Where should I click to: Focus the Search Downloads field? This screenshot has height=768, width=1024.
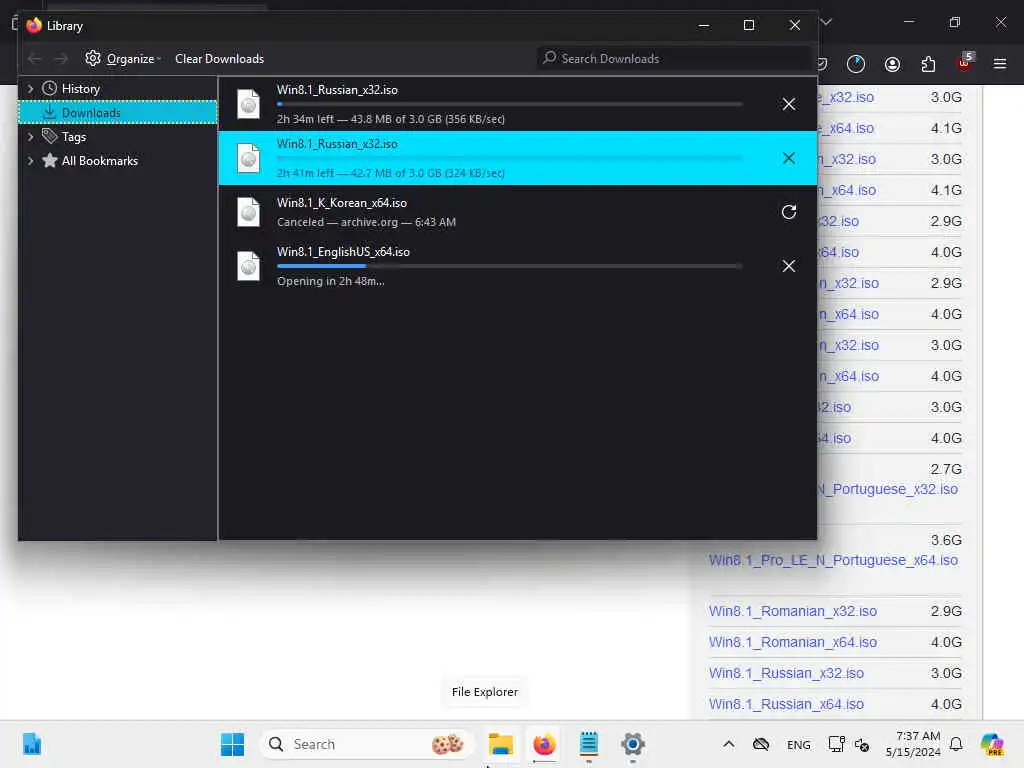tap(673, 58)
